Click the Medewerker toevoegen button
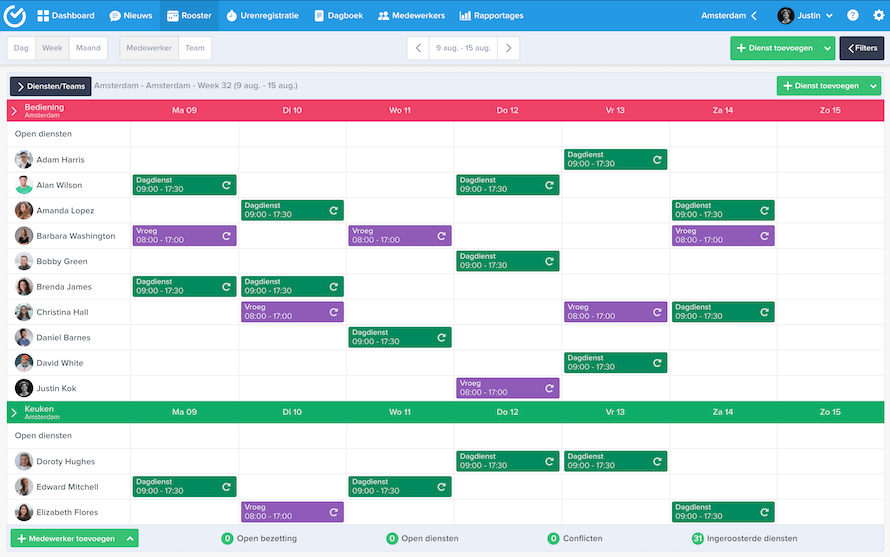The height and width of the screenshot is (557, 890). tap(74, 539)
